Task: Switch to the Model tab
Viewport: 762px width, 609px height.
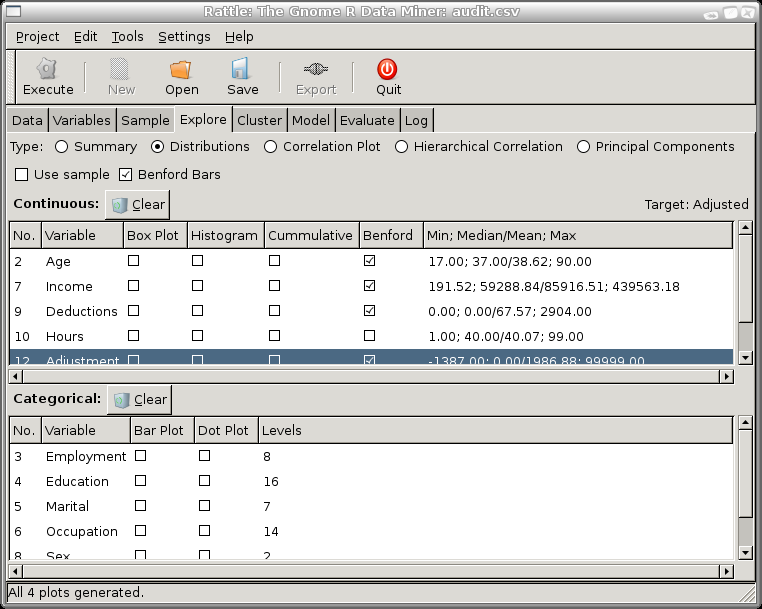Action: coord(311,121)
